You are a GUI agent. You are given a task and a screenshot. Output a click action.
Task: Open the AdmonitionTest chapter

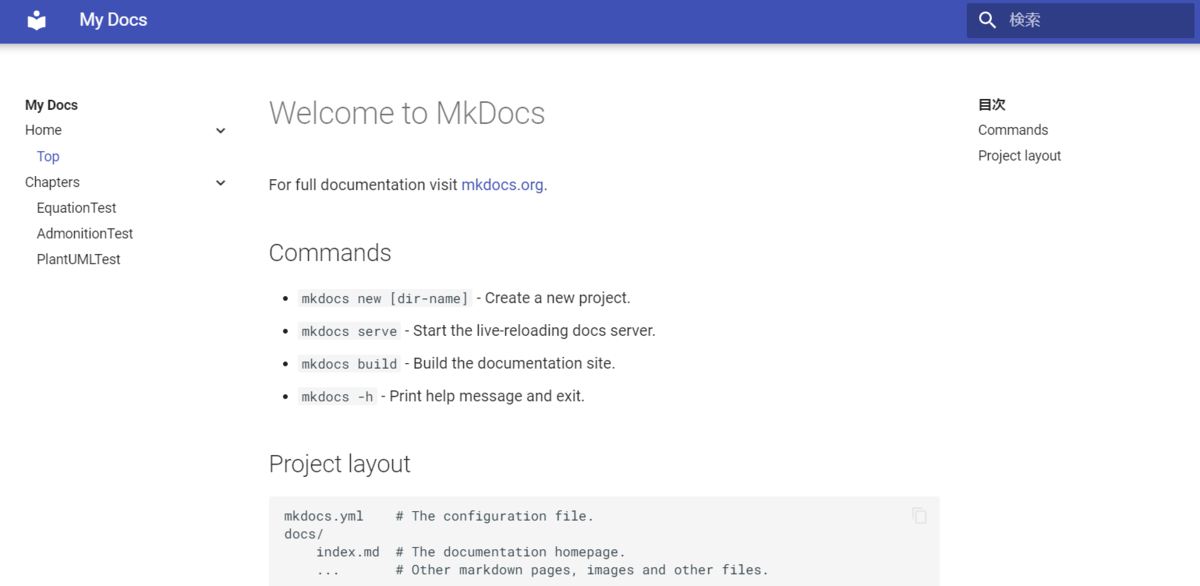[85, 233]
